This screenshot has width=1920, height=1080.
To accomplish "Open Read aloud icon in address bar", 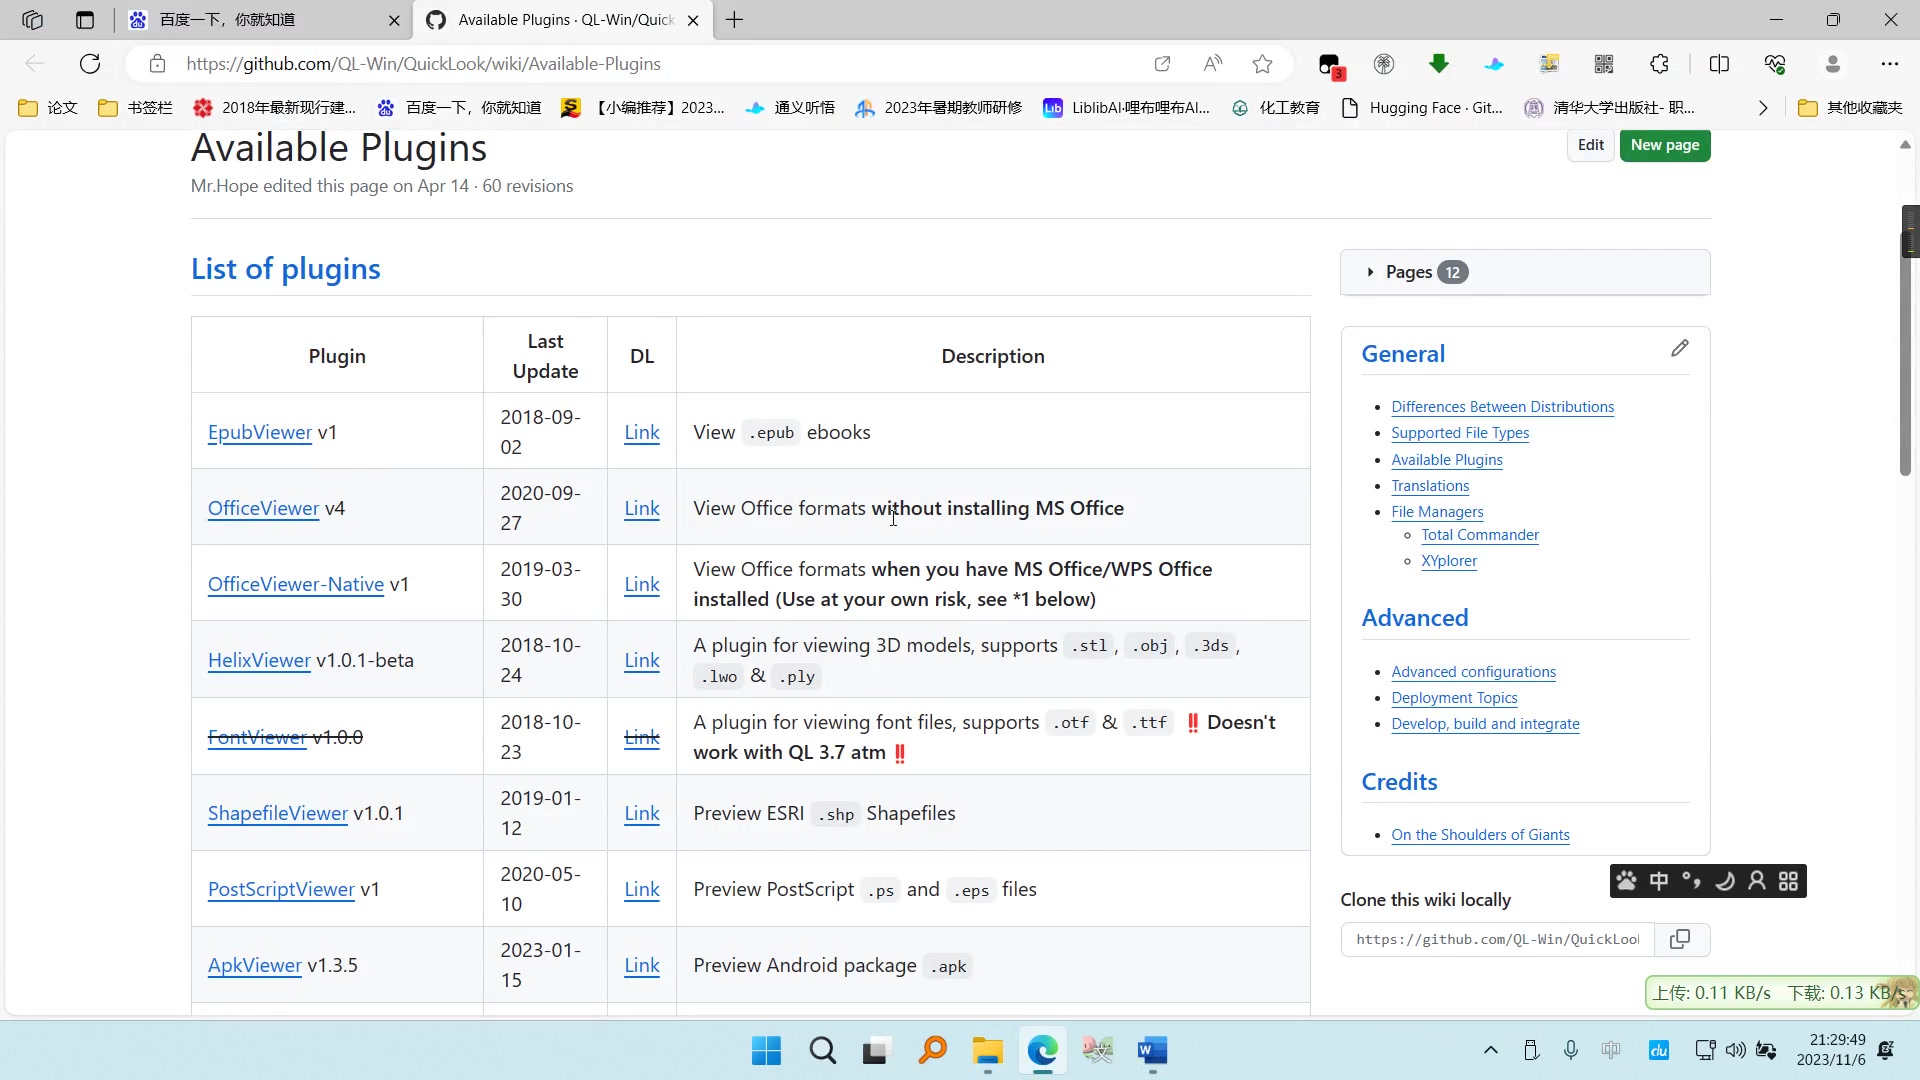I will [1212, 64].
